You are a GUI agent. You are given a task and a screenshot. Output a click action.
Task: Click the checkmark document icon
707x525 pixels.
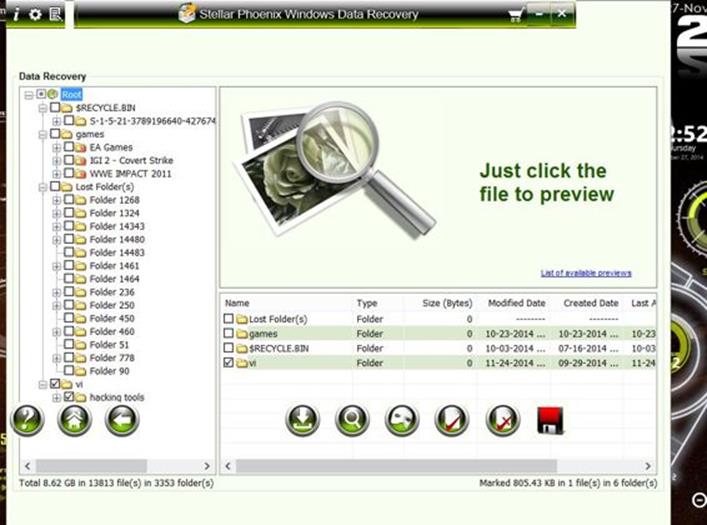pyautogui.click(x=451, y=420)
